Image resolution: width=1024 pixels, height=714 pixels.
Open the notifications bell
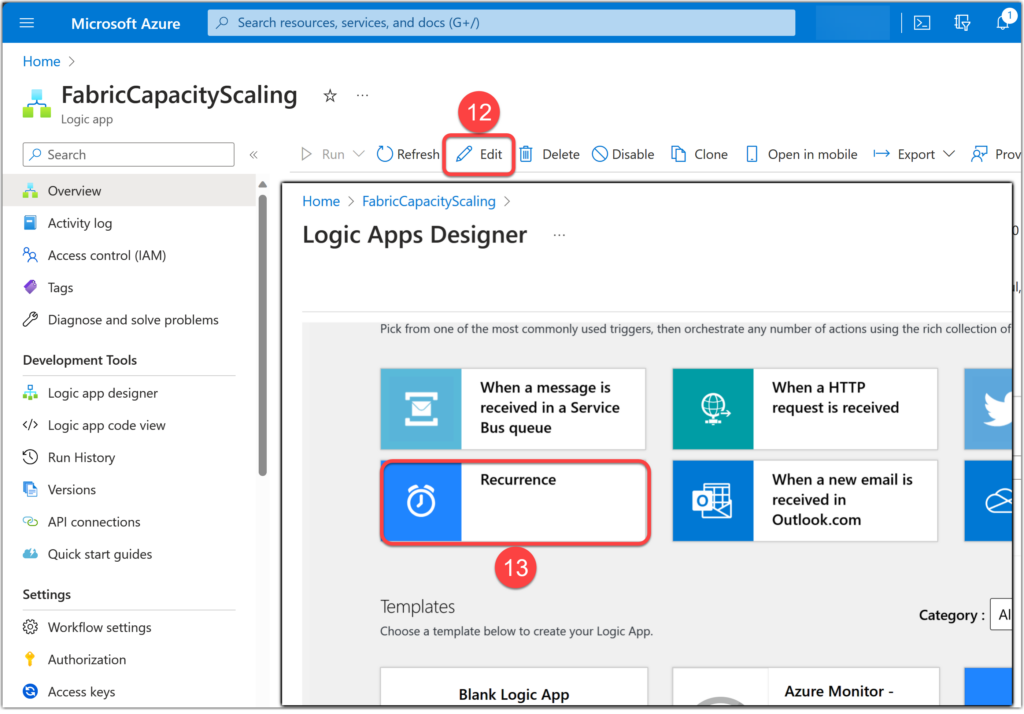(1003, 22)
